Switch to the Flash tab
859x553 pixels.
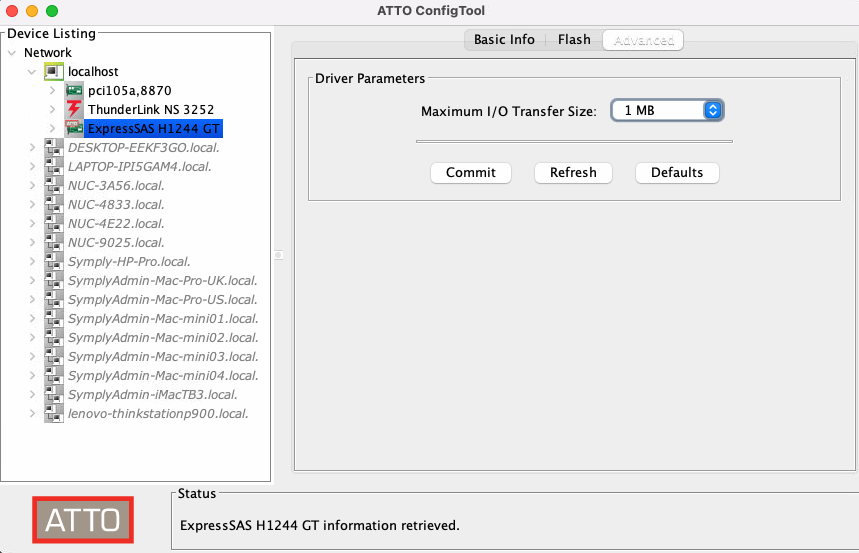(574, 39)
